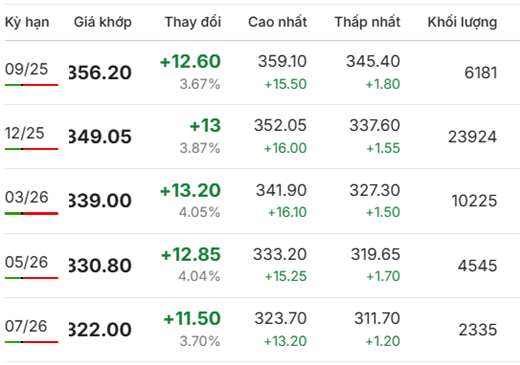Select the 09/25 contract term
520x365 pixels.
click(26, 69)
